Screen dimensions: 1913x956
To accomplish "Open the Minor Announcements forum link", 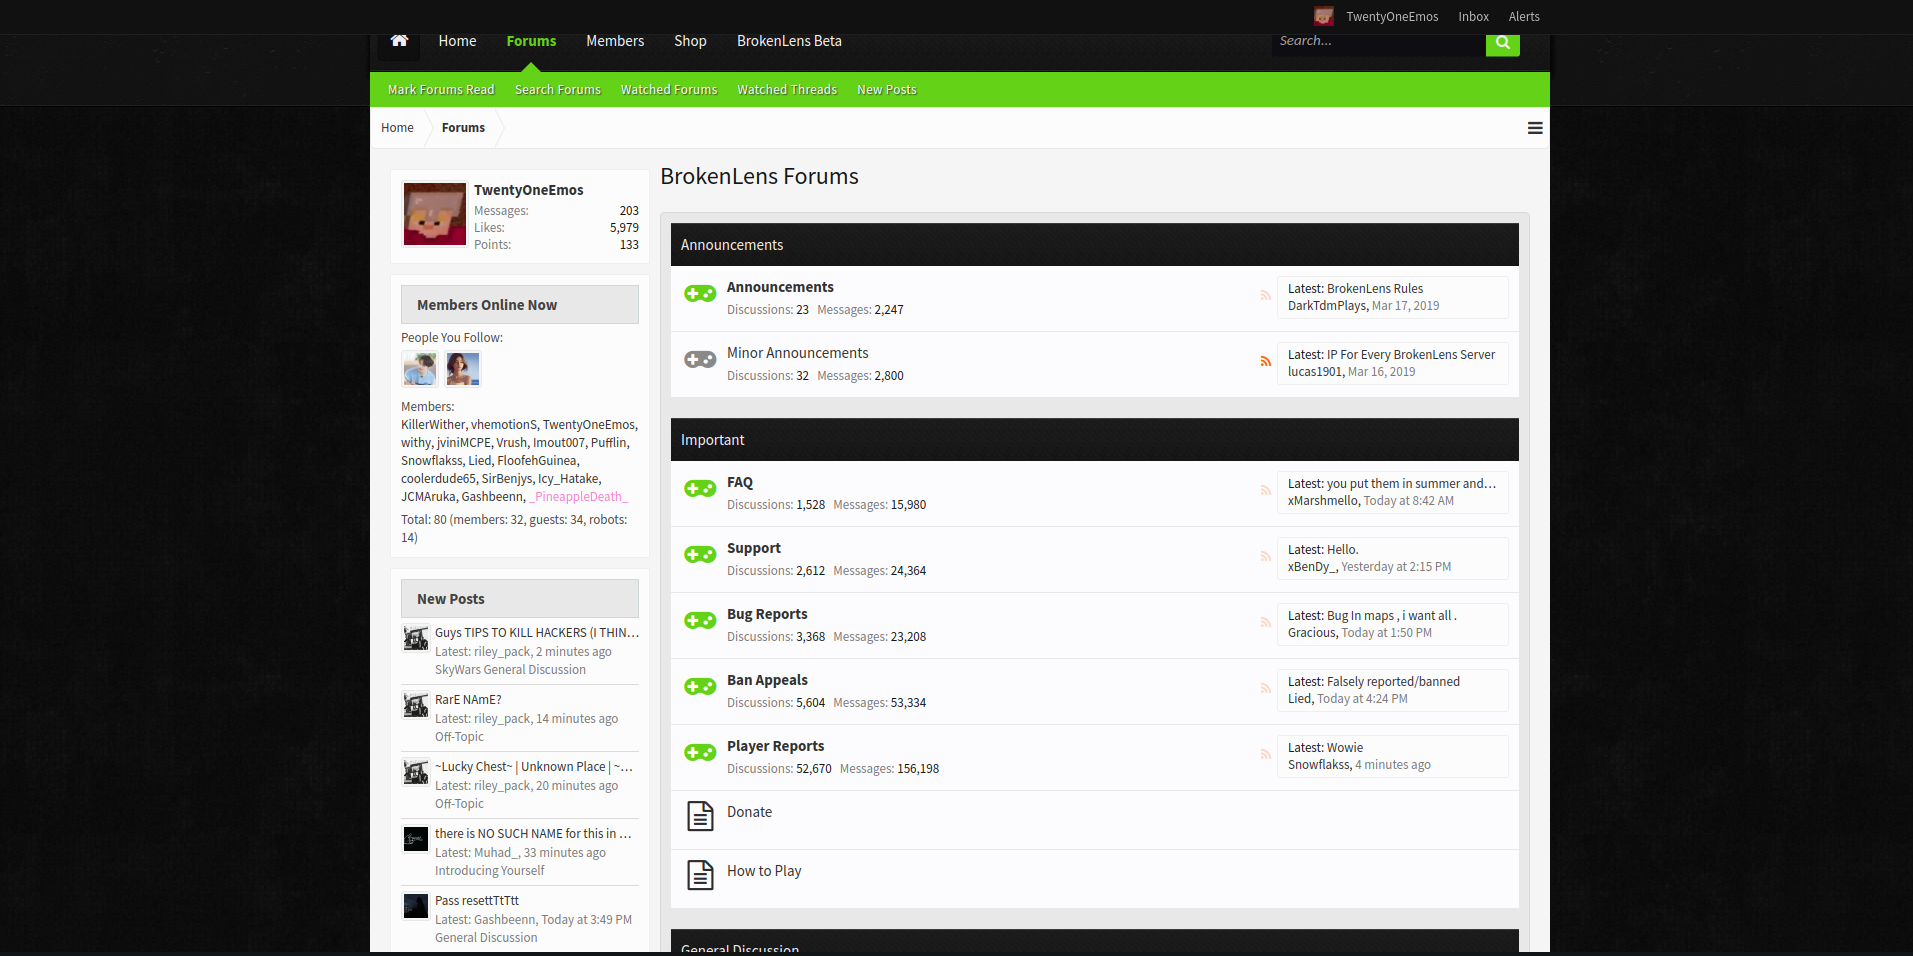I will (797, 353).
